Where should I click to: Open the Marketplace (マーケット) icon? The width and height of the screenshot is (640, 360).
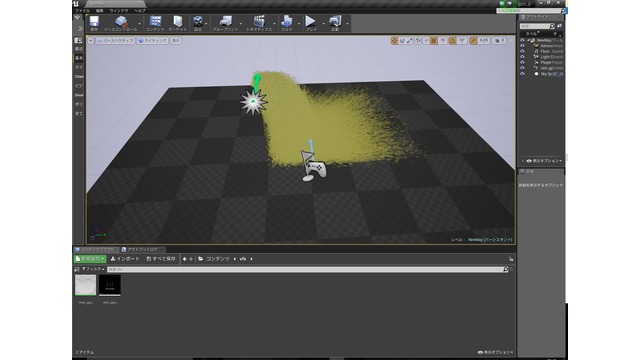[x=178, y=23]
